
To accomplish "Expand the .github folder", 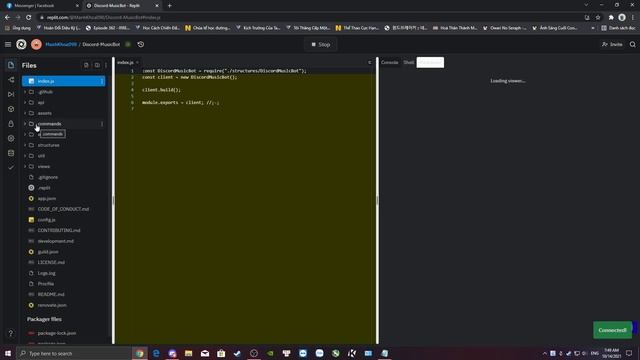I will [x=25, y=92].
